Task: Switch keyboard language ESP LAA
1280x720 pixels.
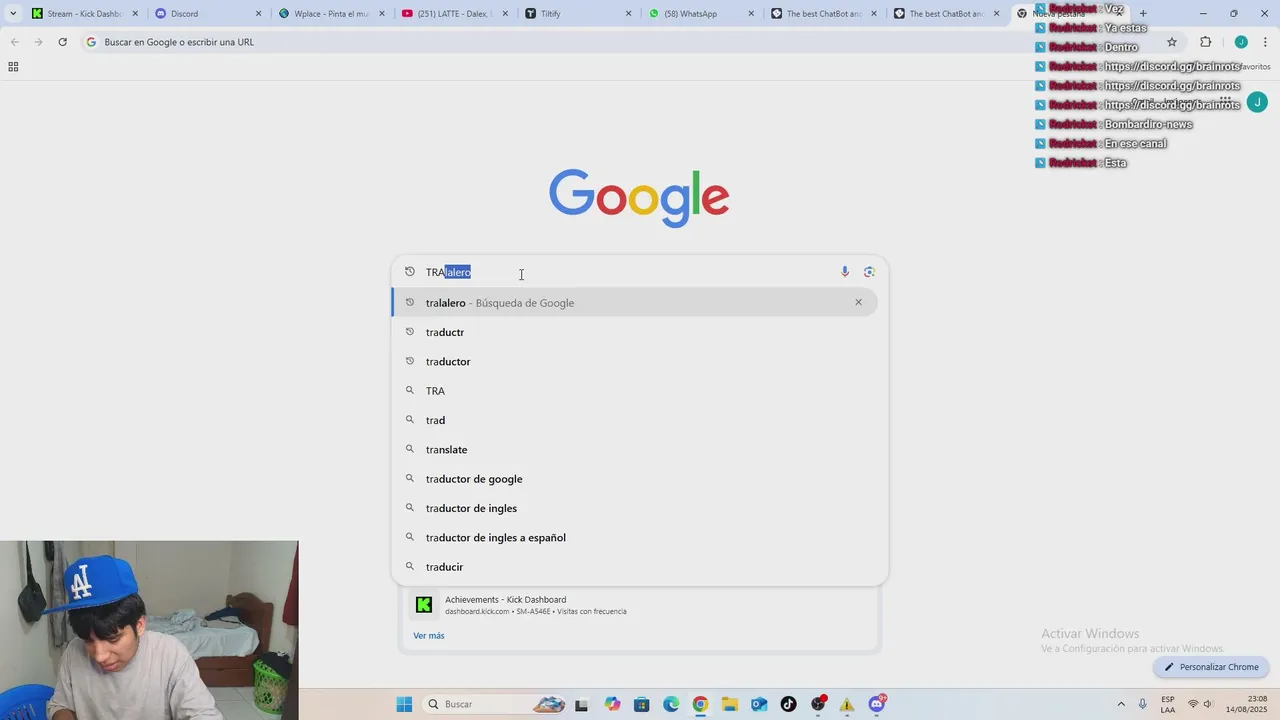Action: (1168, 704)
